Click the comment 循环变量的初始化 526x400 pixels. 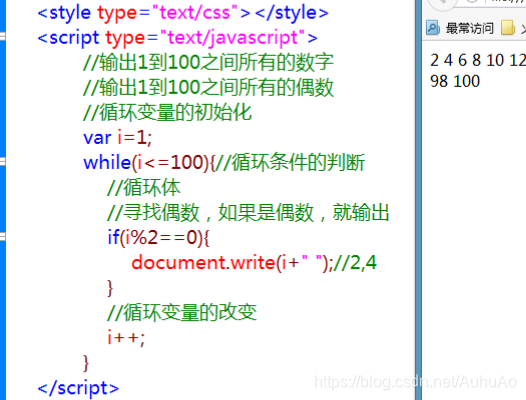tap(167, 112)
